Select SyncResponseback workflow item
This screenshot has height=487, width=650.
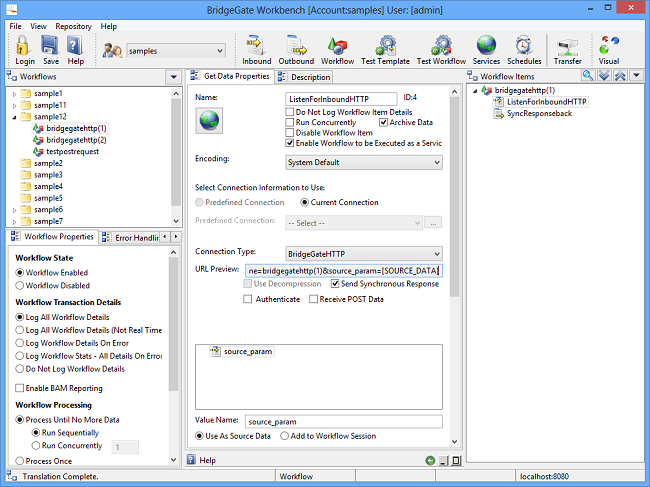pyautogui.click(x=539, y=113)
